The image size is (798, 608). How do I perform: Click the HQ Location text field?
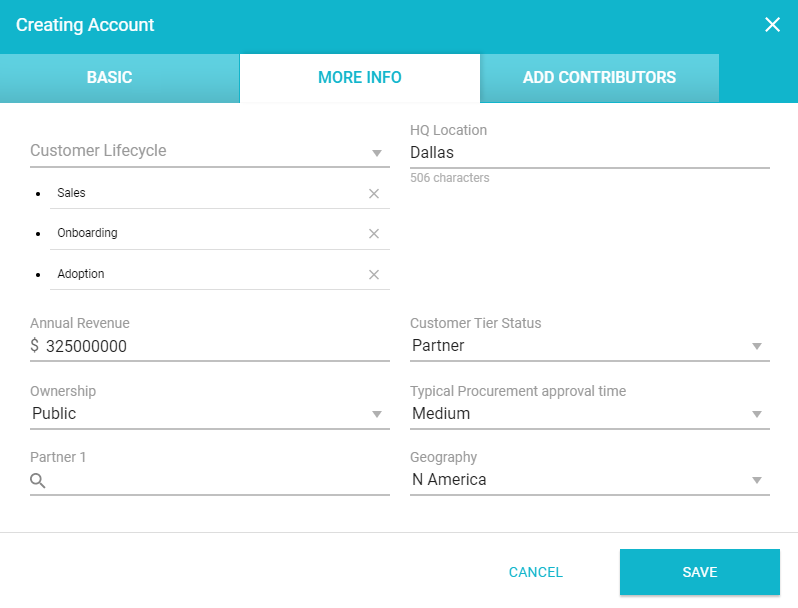coord(589,153)
